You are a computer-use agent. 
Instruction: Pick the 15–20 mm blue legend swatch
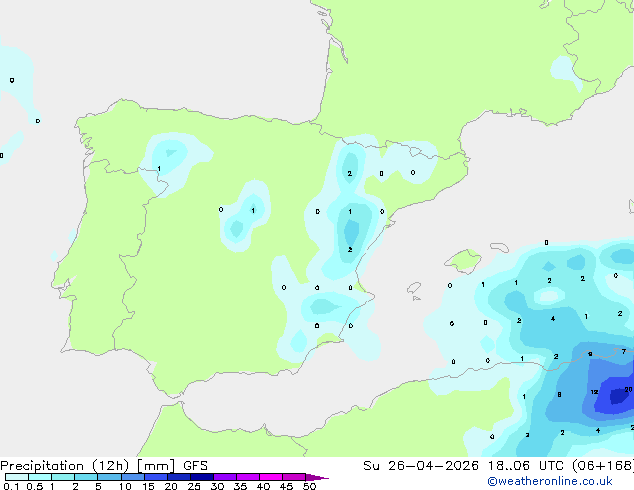click(156, 477)
